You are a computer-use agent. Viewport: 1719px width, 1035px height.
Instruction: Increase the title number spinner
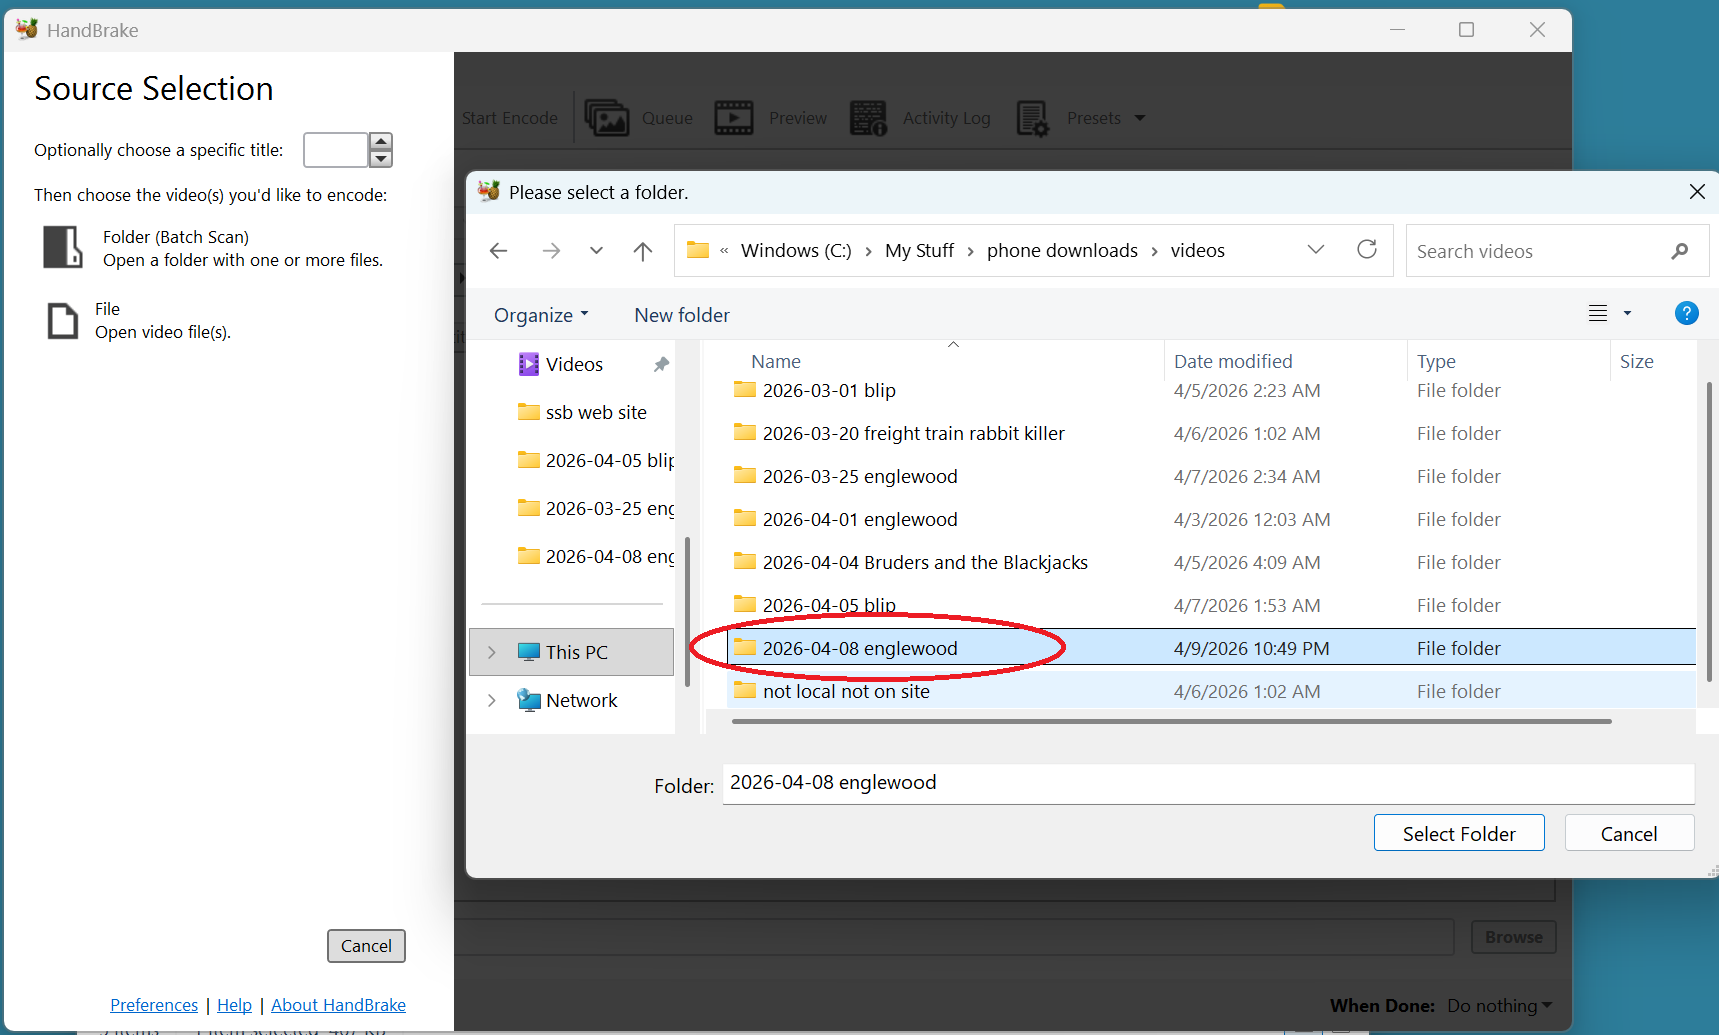coord(380,142)
